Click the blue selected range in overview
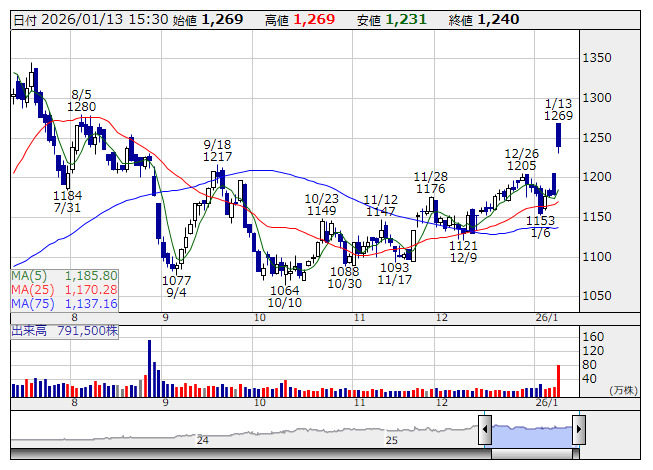Image resolution: width=653 pixels, height=470 pixels. click(x=532, y=436)
